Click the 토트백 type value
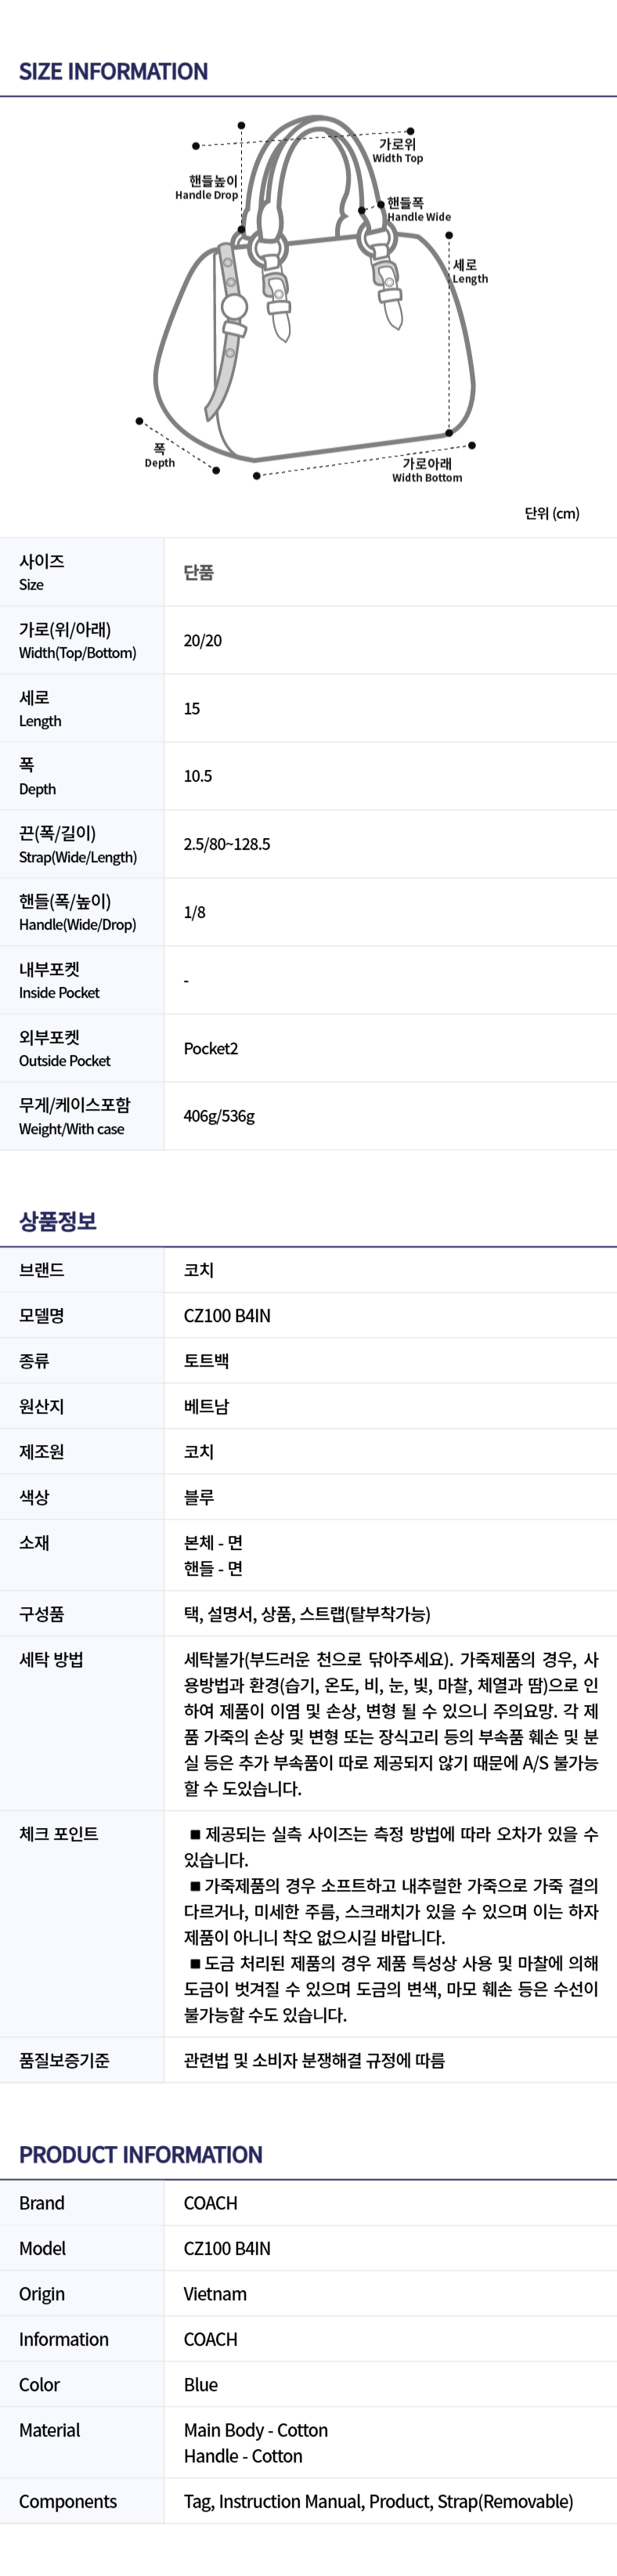The image size is (617, 2576). (x=206, y=1361)
